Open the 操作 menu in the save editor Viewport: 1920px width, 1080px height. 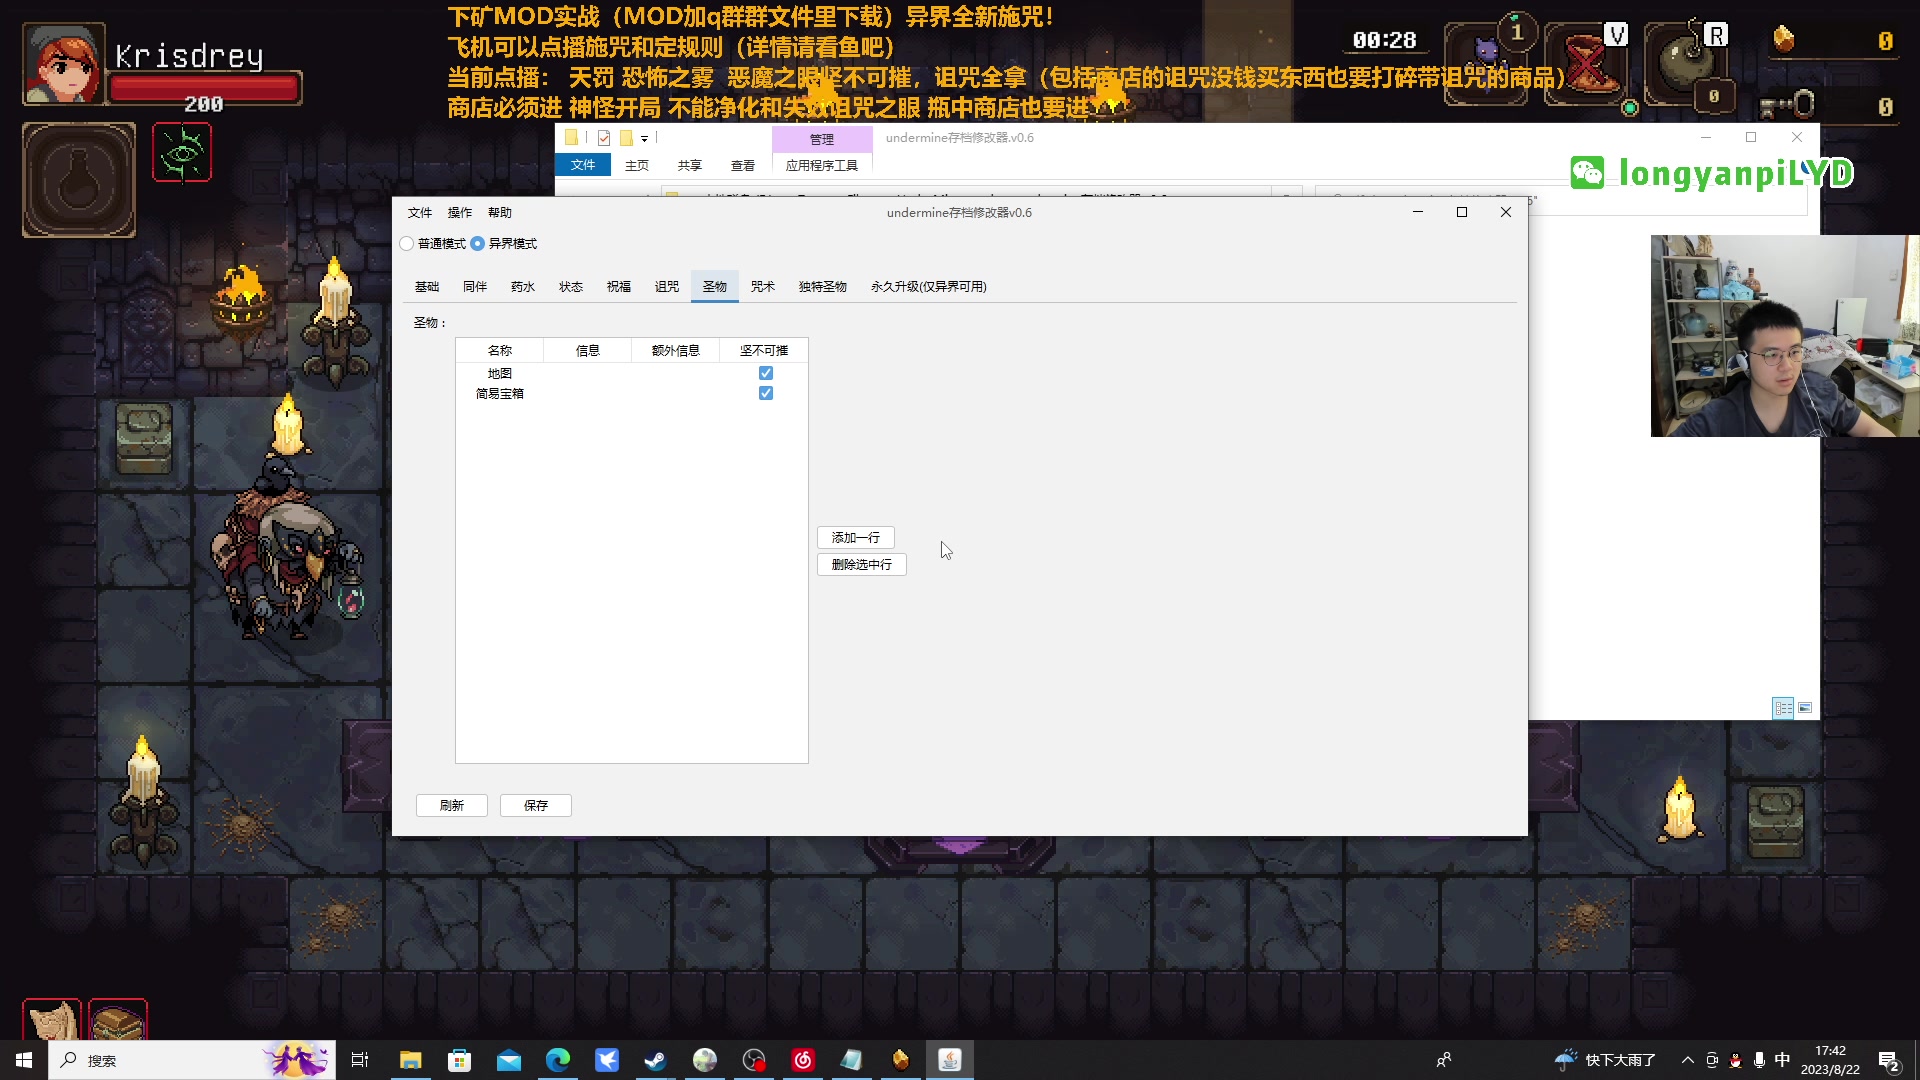coord(460,213)
